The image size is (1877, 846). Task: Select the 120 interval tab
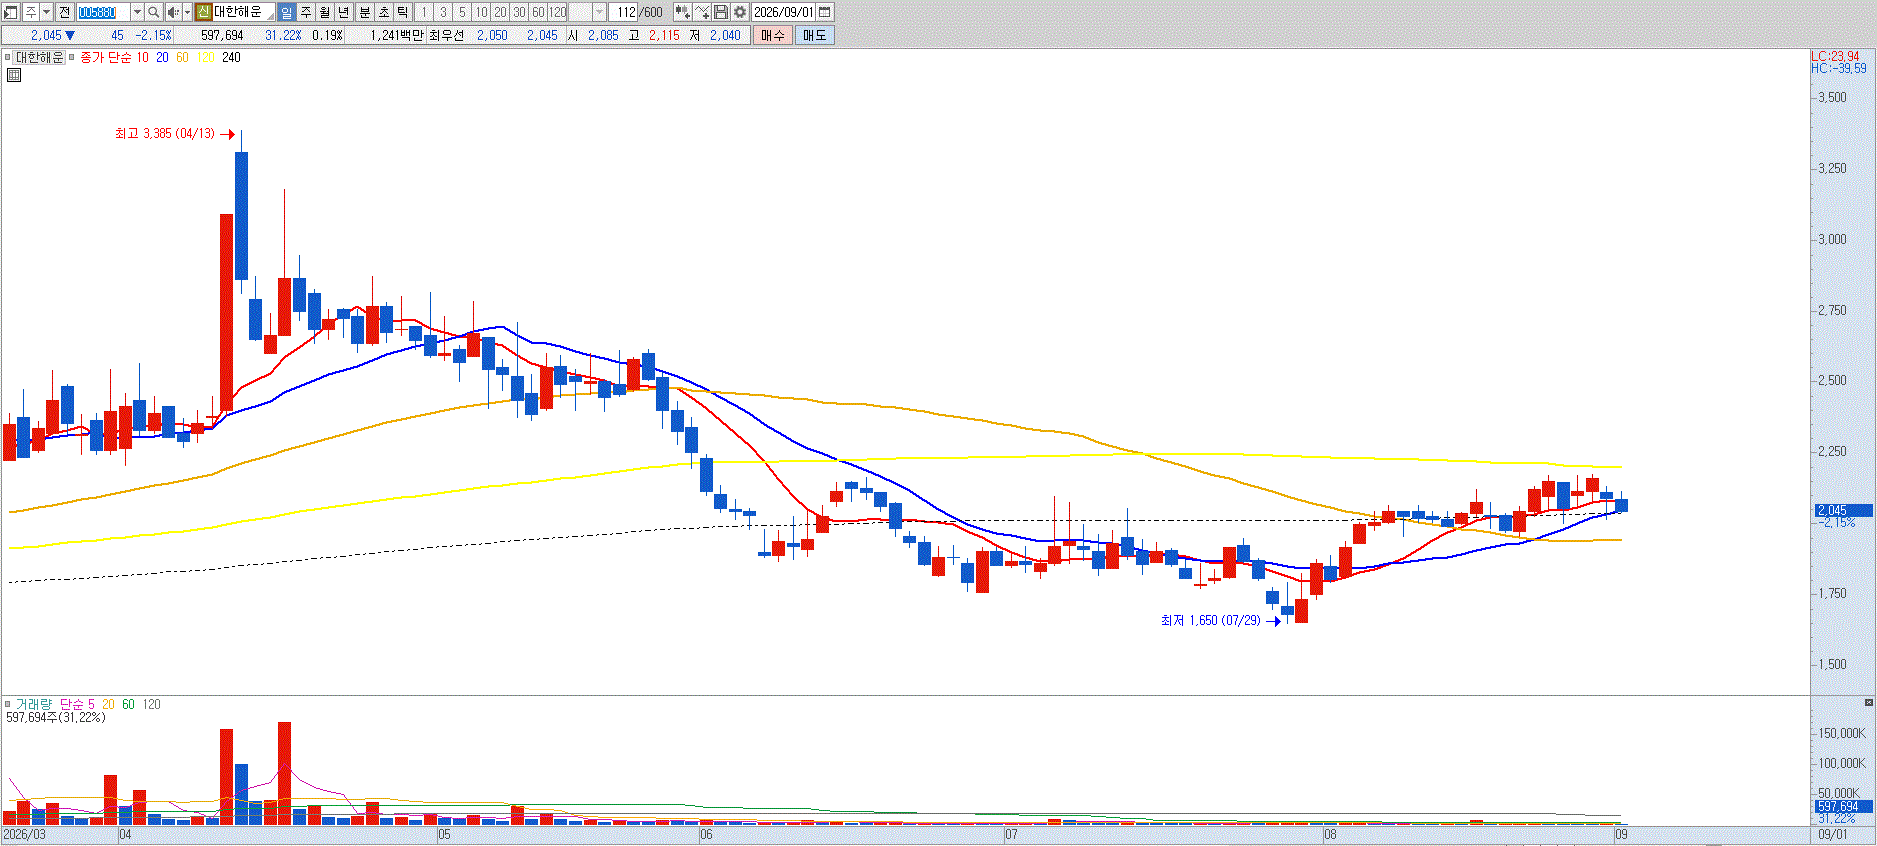(x=557, y=12)
